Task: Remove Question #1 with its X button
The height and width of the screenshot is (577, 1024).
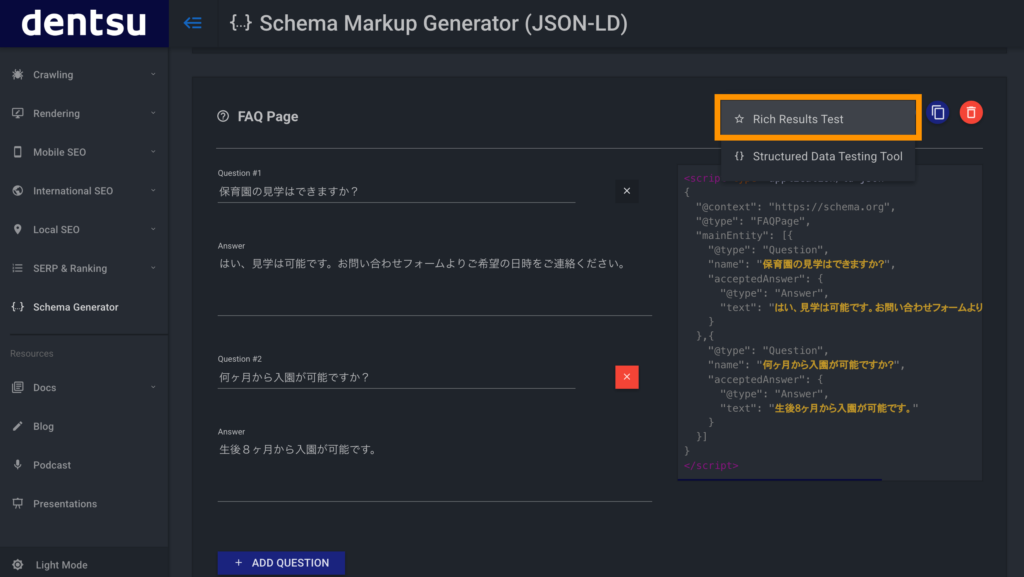Action: (627, 191)
